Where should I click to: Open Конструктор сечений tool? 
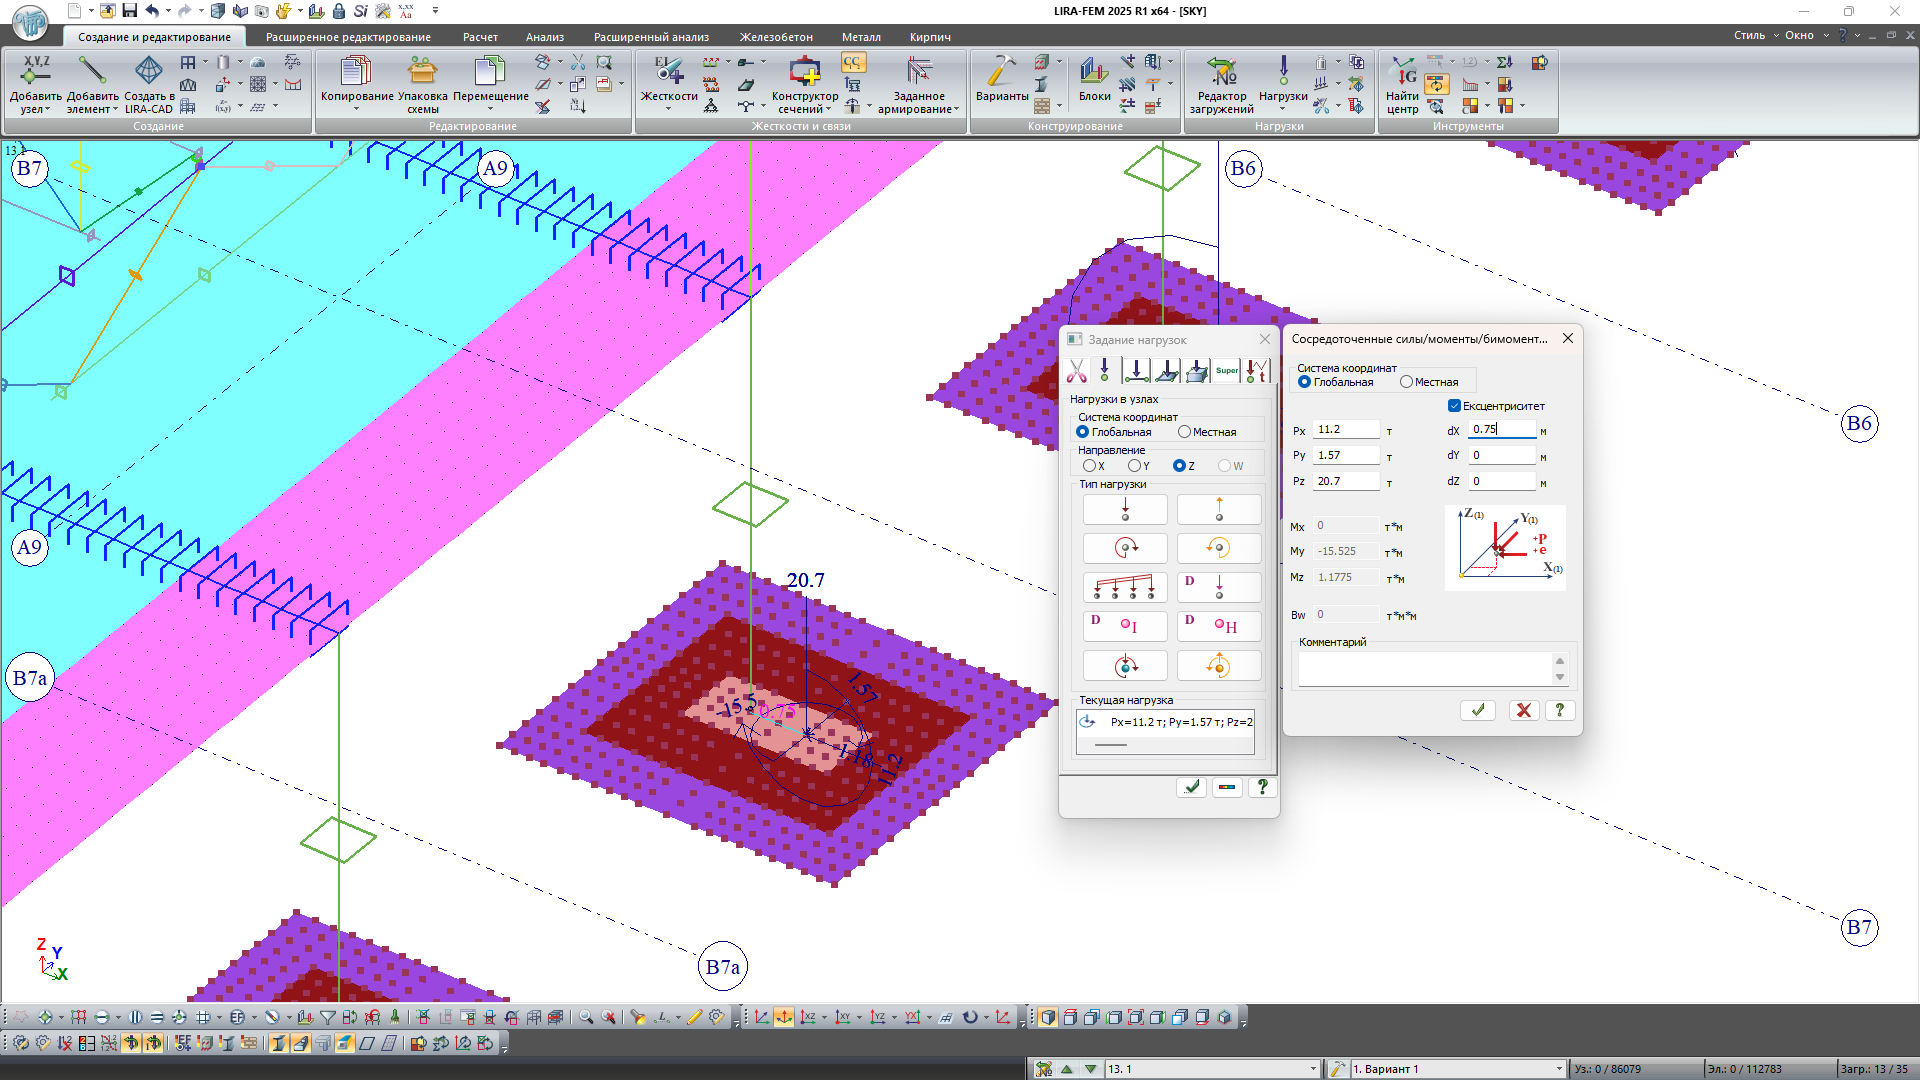point(804,72)
